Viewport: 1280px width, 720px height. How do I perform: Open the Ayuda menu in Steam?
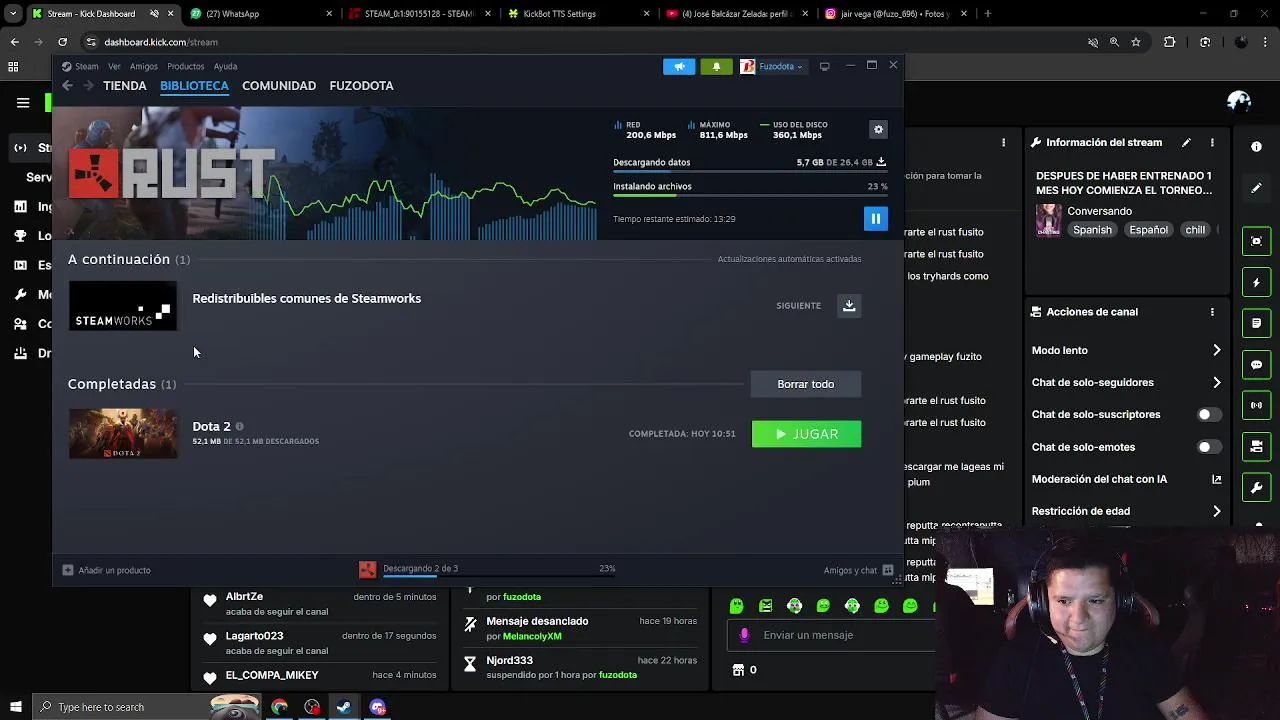(225, 66)
